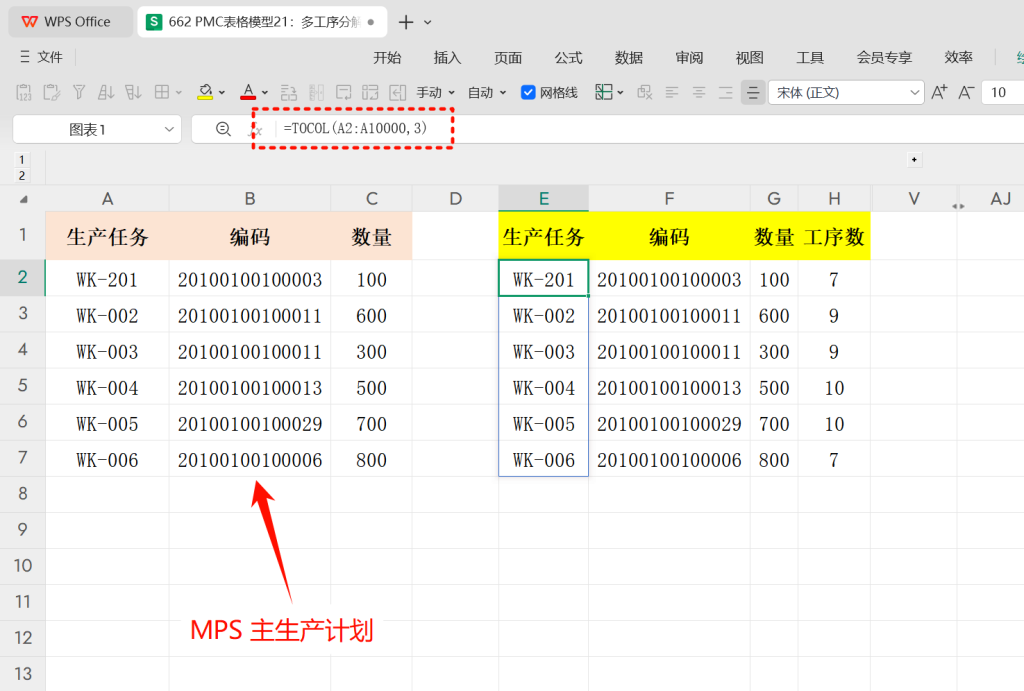Click the zoom magnifier in formula bar

pos(223,129)
